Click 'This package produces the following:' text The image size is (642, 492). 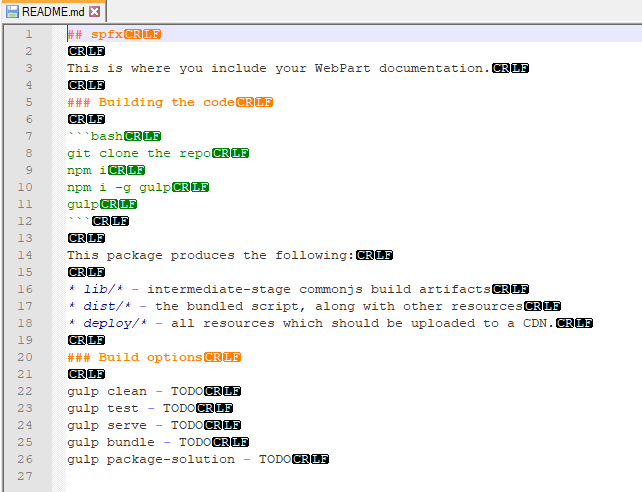pos(210,255)
